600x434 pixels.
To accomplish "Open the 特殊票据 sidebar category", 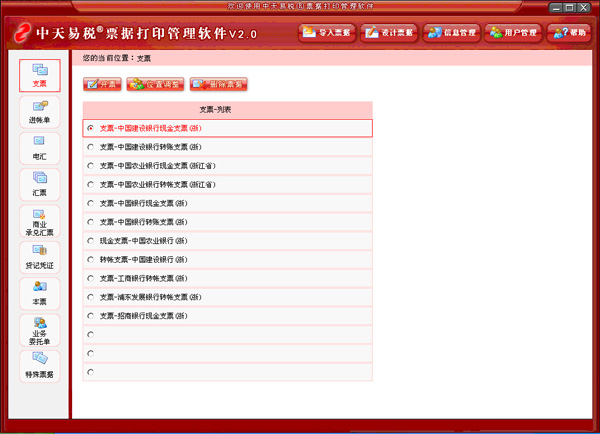I will pyautogui.click(x=40, y=367).
